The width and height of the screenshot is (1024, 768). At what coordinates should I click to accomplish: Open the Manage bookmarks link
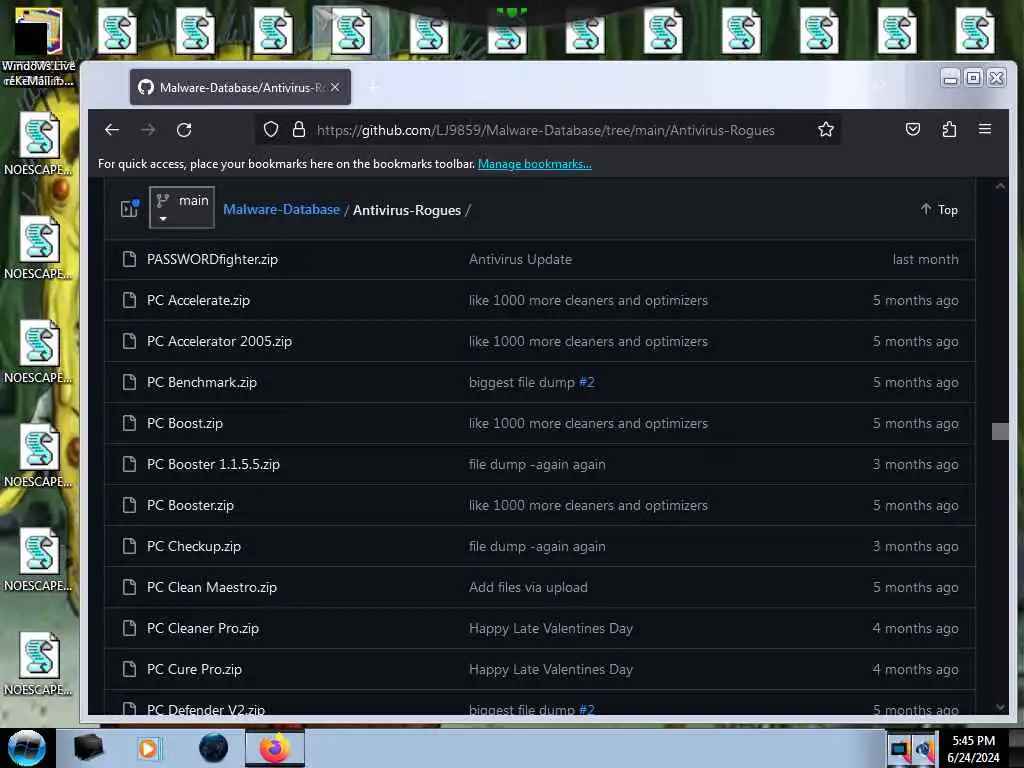coord(535,164)
